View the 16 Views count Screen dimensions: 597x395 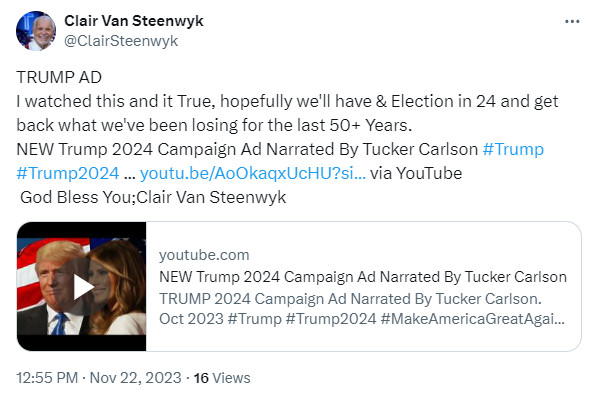(x=222, y=378)
